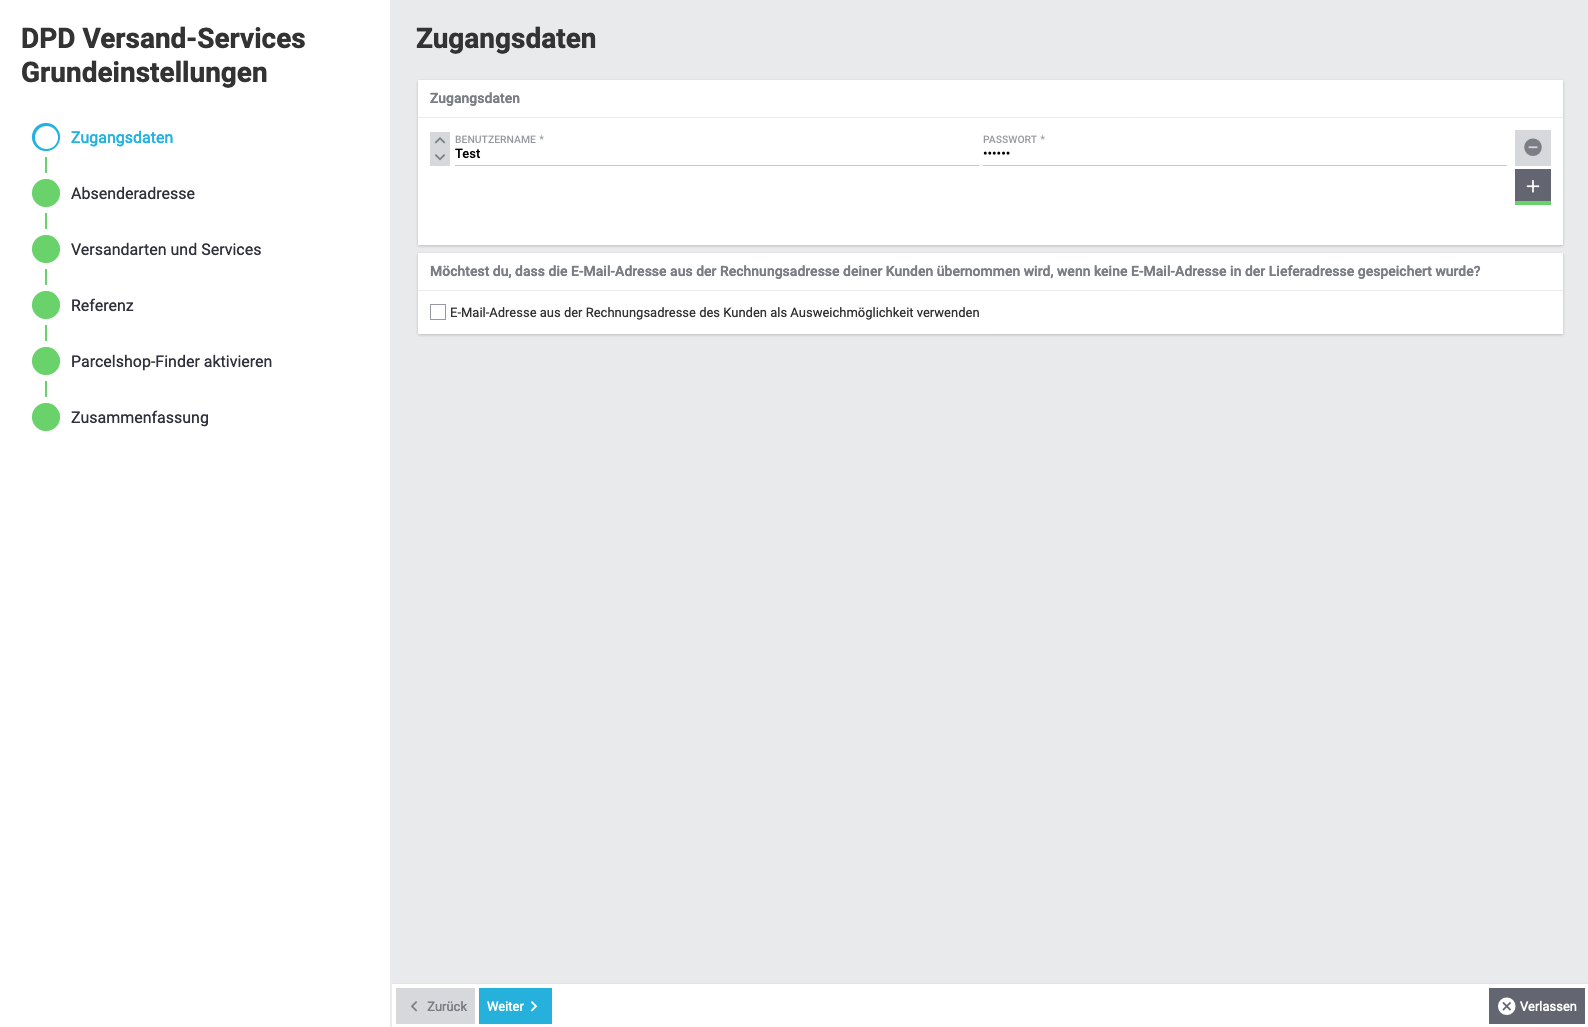Click the green Versandarten und Services circle
Viewport: 1588px width, 1027px height.
46,249
